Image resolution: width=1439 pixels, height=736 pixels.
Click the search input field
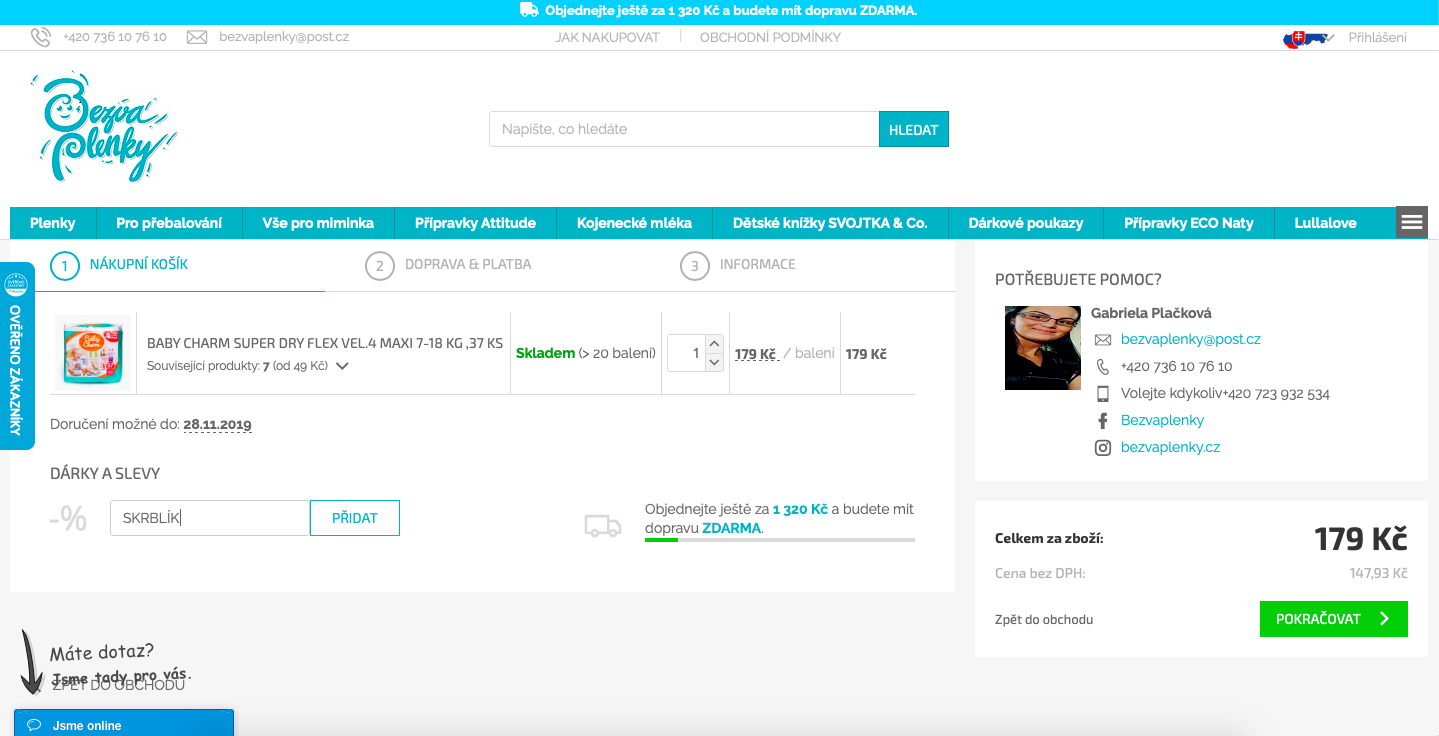(x=684, y=129)
